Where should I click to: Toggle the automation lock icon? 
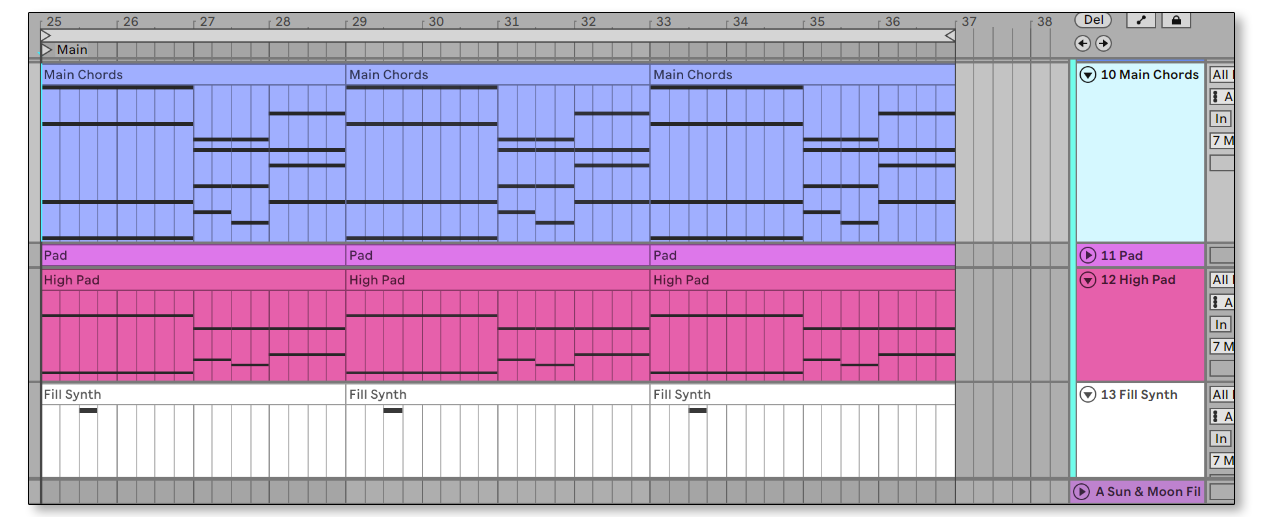coord(1176,20)
